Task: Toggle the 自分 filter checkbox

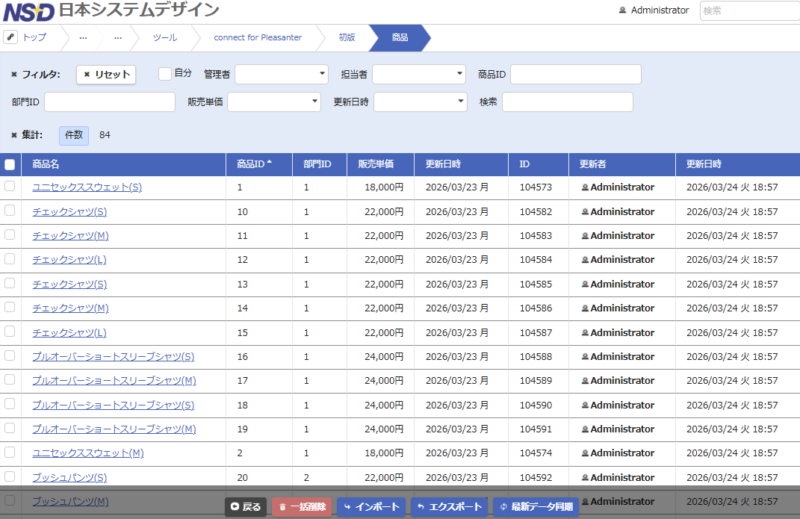Action: (166, 73)
